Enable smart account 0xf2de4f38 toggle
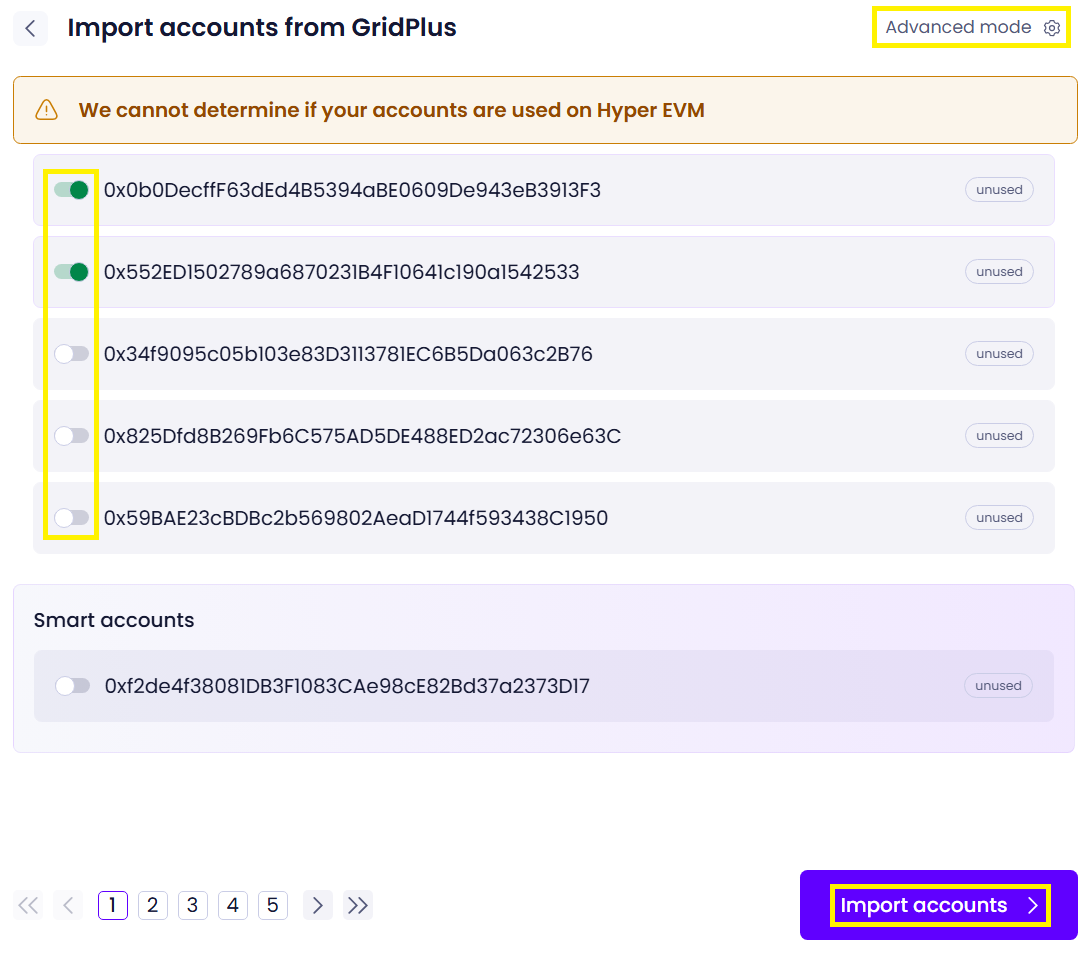The image size is (1091, 973). coord(72,686)
